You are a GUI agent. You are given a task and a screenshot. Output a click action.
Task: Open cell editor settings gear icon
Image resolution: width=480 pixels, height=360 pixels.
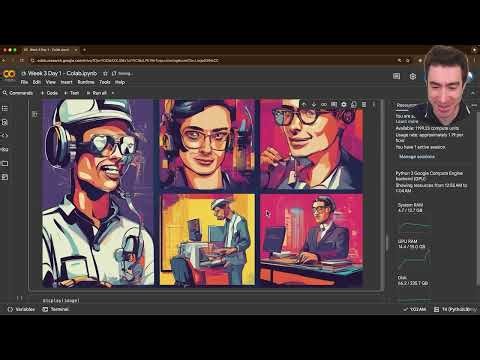[344, 104]
